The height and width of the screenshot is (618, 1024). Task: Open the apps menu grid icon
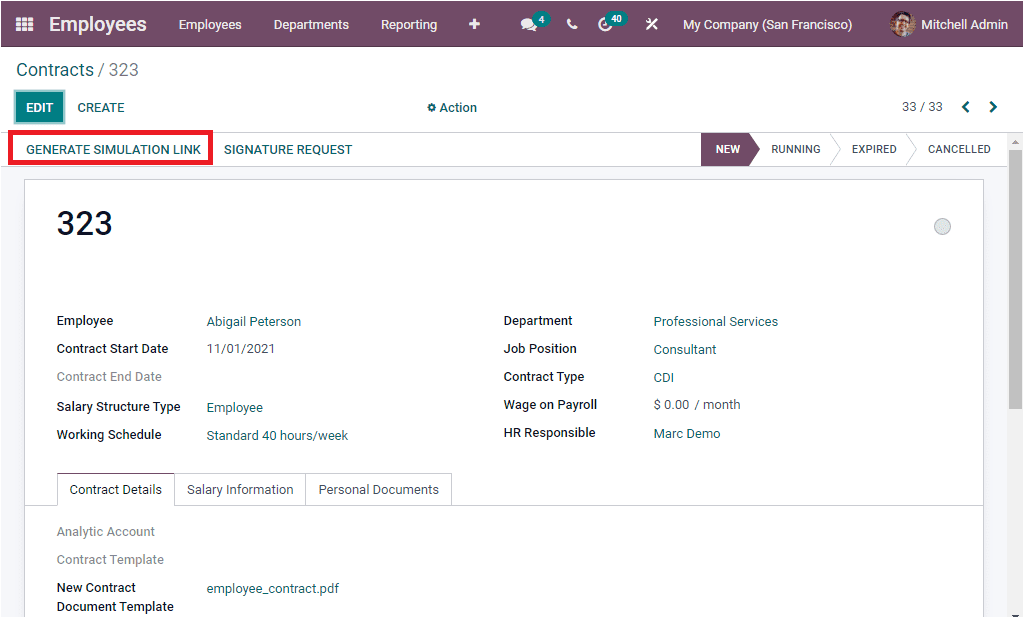tap(22, 24)
